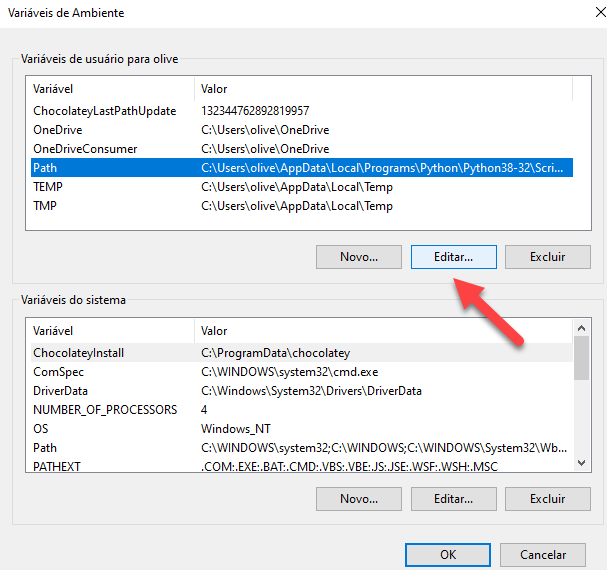Select the OneDriveConsumer user variable row
This screenshot has height=570, width=607.
tap(302, 149)
